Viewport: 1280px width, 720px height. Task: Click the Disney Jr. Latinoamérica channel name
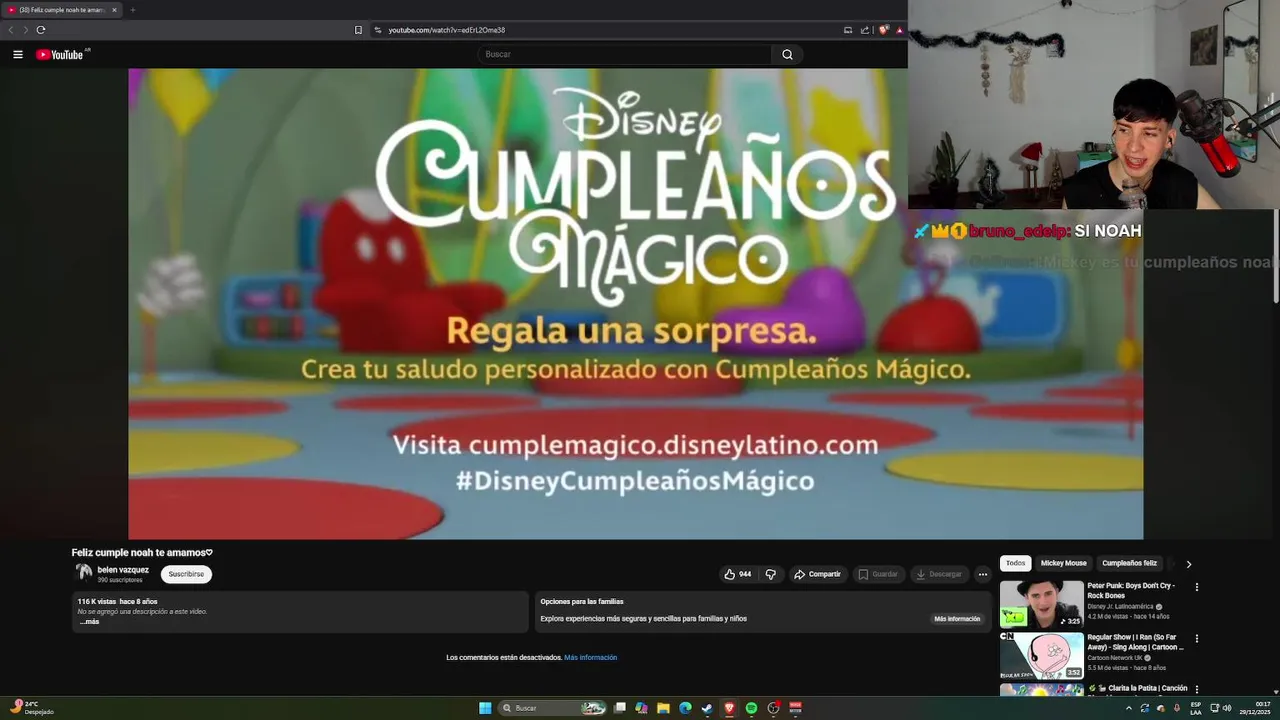click(1121, 607)
